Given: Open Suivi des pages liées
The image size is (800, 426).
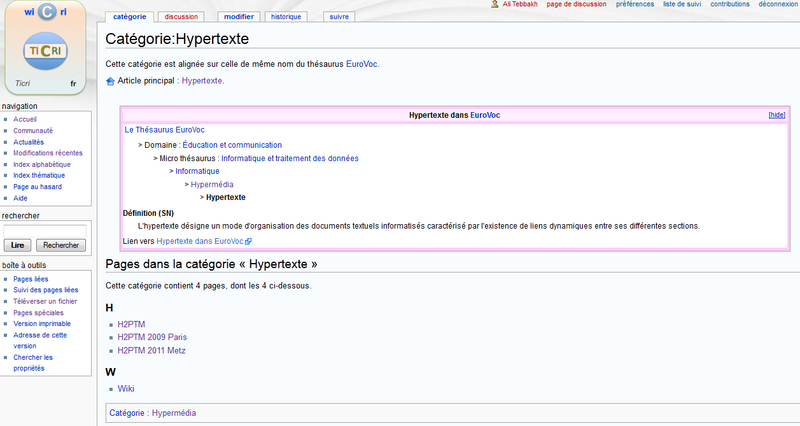Looking at the screenshot, I should [46, 290].
